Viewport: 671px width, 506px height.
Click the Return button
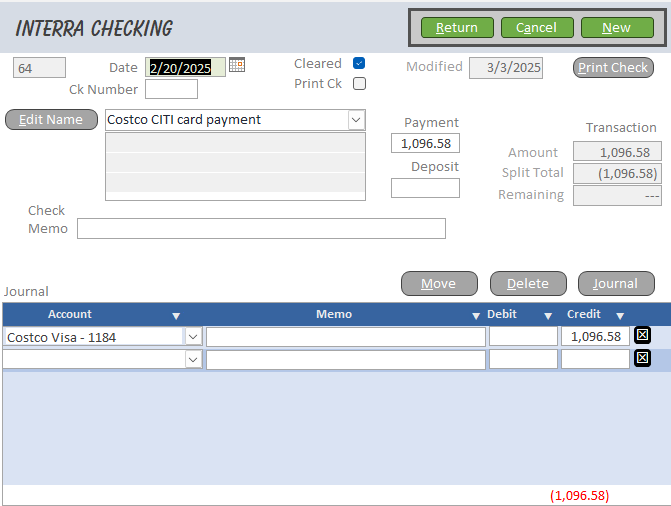point(457,28)
